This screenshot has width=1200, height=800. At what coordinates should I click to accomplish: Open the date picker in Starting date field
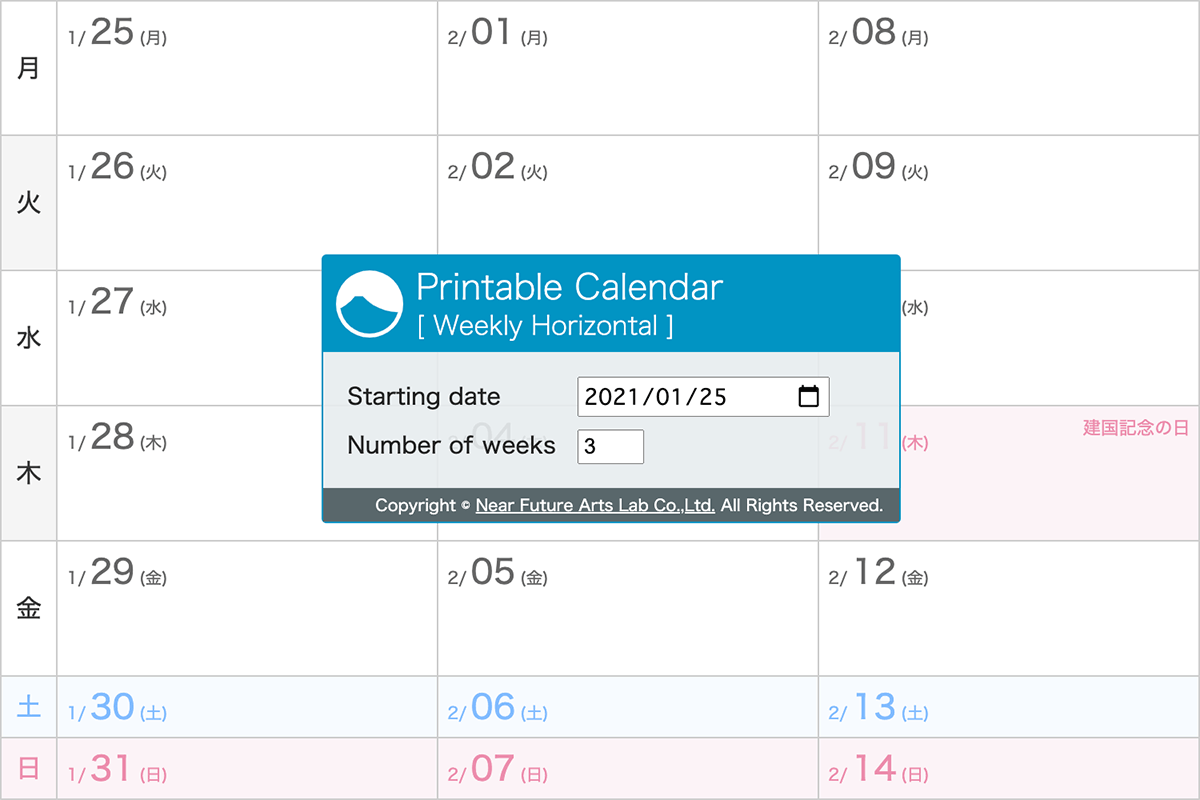point(810,396)
